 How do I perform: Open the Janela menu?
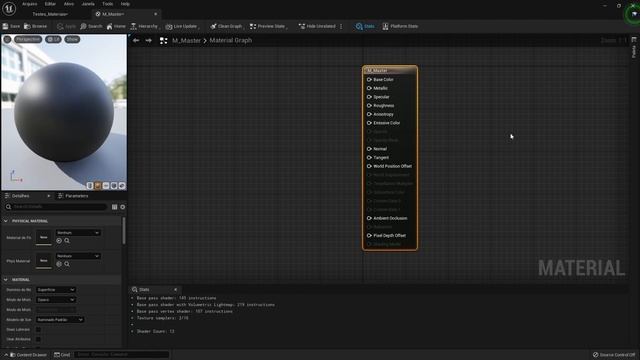pos(88,4)
